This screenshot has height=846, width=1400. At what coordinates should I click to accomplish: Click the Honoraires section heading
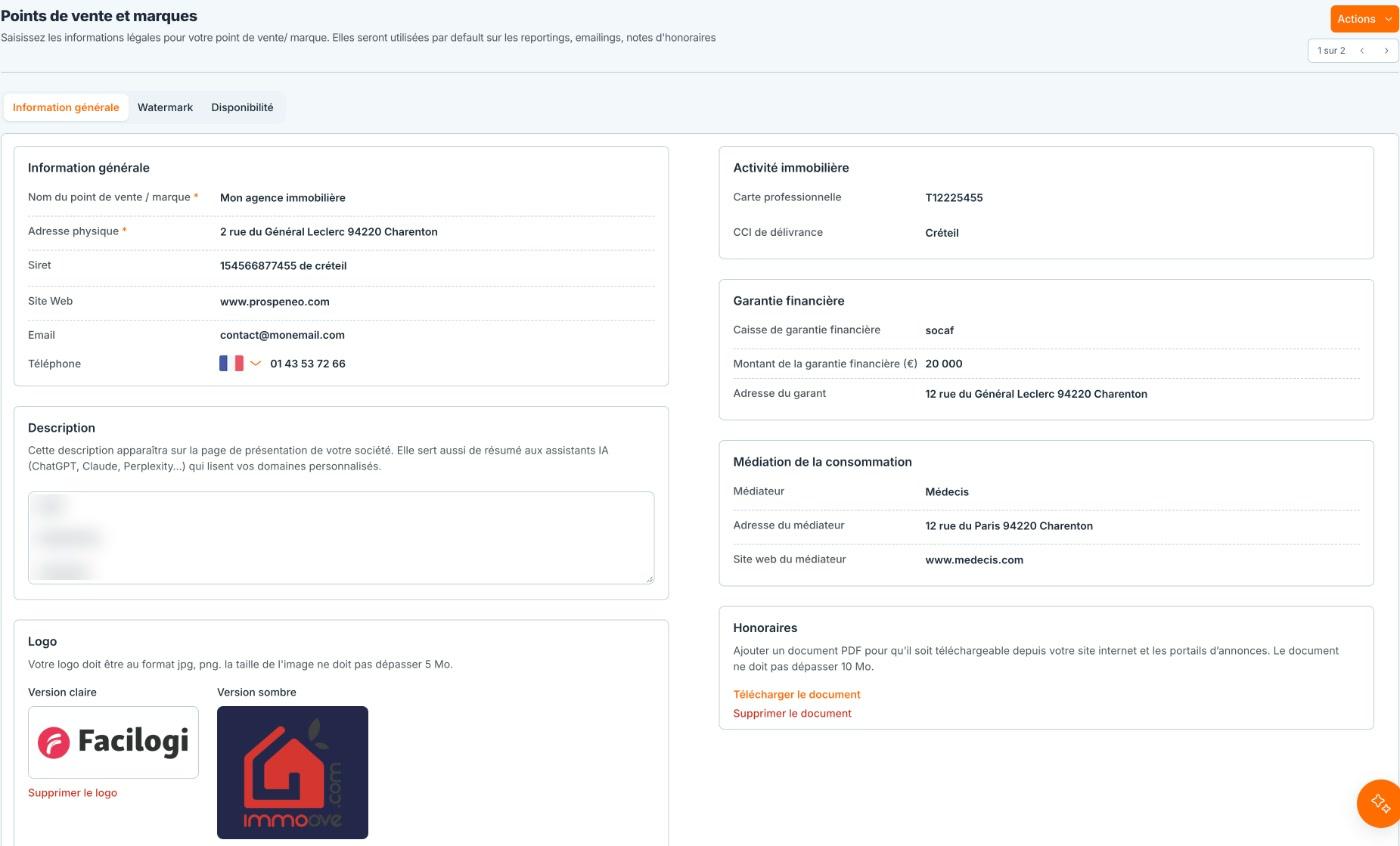(765, 628)
